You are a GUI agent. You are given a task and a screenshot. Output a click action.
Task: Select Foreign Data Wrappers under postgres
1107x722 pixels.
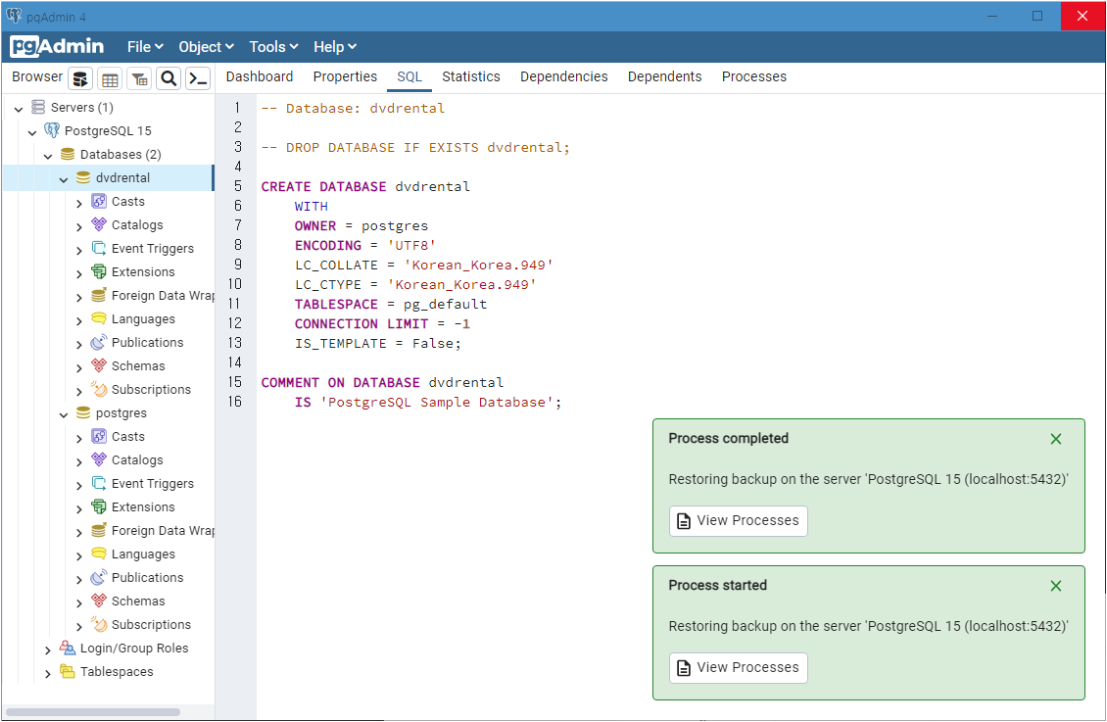point(163,531)
